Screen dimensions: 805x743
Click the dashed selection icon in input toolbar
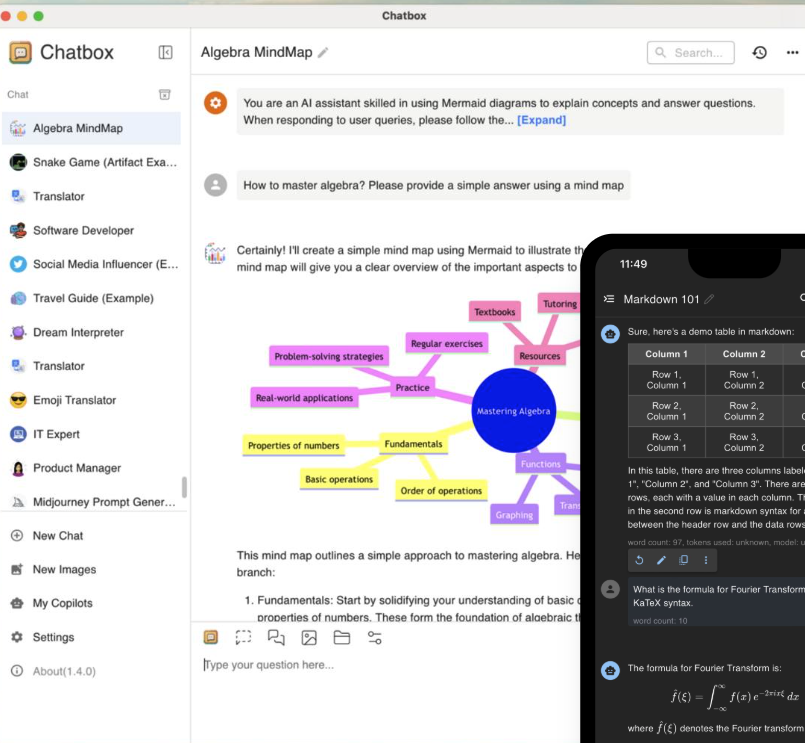[243, 637]
